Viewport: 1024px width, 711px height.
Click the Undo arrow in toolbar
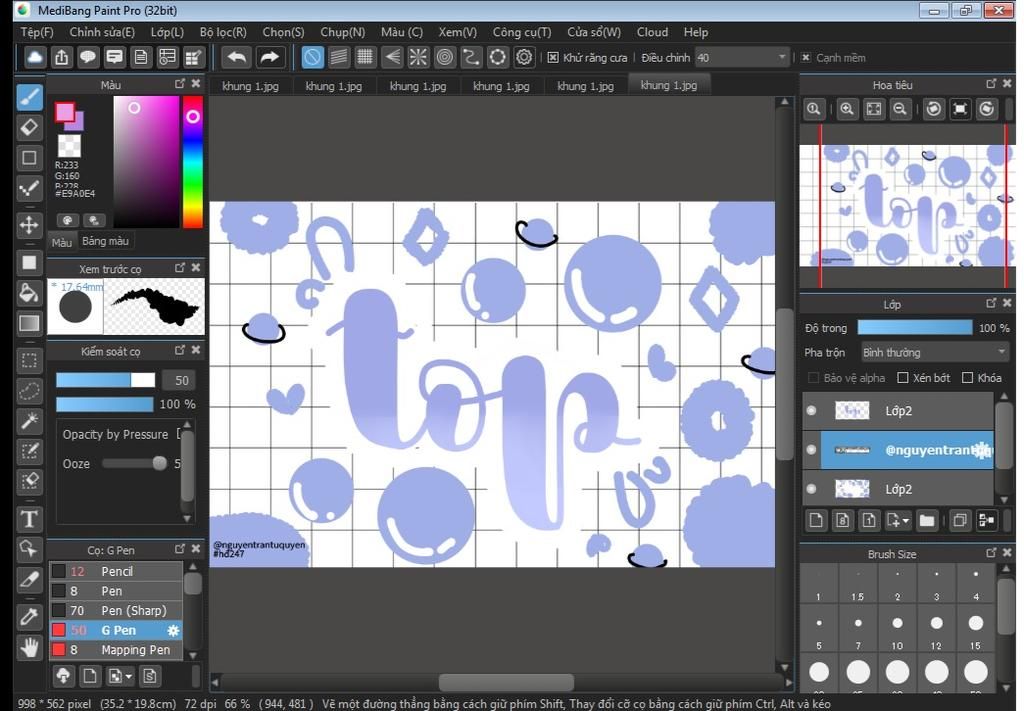pyautogui.click(x=236, y=57)
